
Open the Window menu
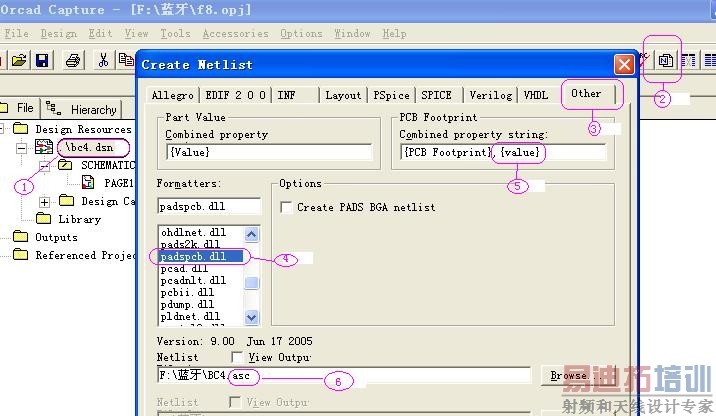pyautogui.click(x=352, y=33)
